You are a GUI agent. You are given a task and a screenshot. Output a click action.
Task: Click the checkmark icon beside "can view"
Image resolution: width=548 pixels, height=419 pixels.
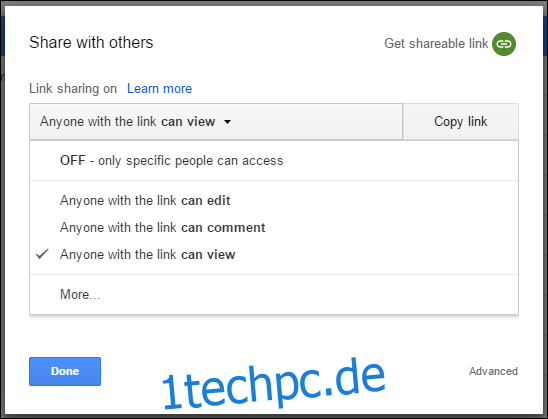[42, 254]
